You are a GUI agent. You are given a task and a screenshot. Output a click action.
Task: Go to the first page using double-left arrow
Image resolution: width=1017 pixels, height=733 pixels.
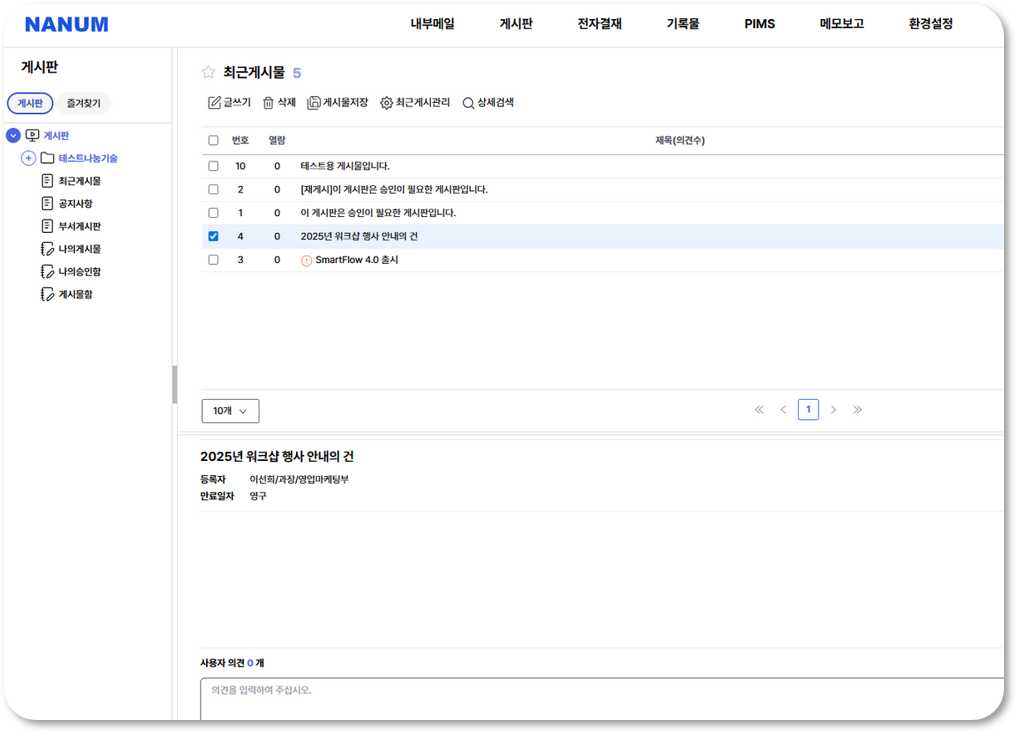[759, 410]
